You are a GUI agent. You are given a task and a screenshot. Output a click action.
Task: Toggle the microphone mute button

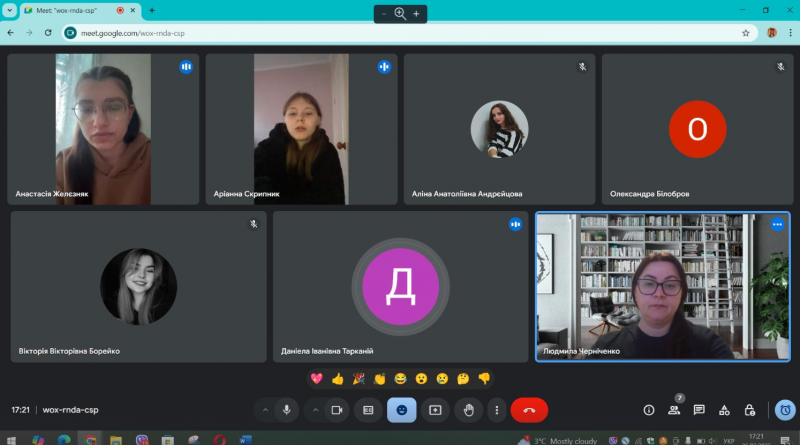click(x=287, y=410)
